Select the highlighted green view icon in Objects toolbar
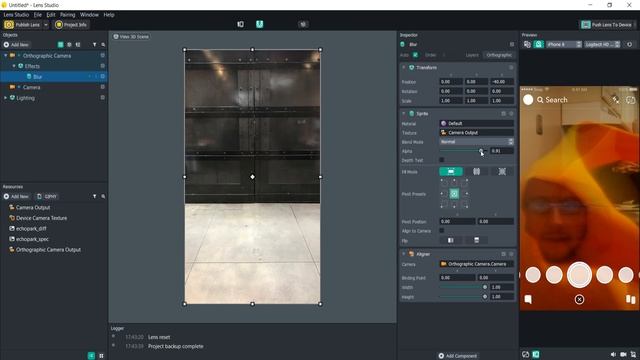Screen dimensions: 640x360 [x=60, y=44]
